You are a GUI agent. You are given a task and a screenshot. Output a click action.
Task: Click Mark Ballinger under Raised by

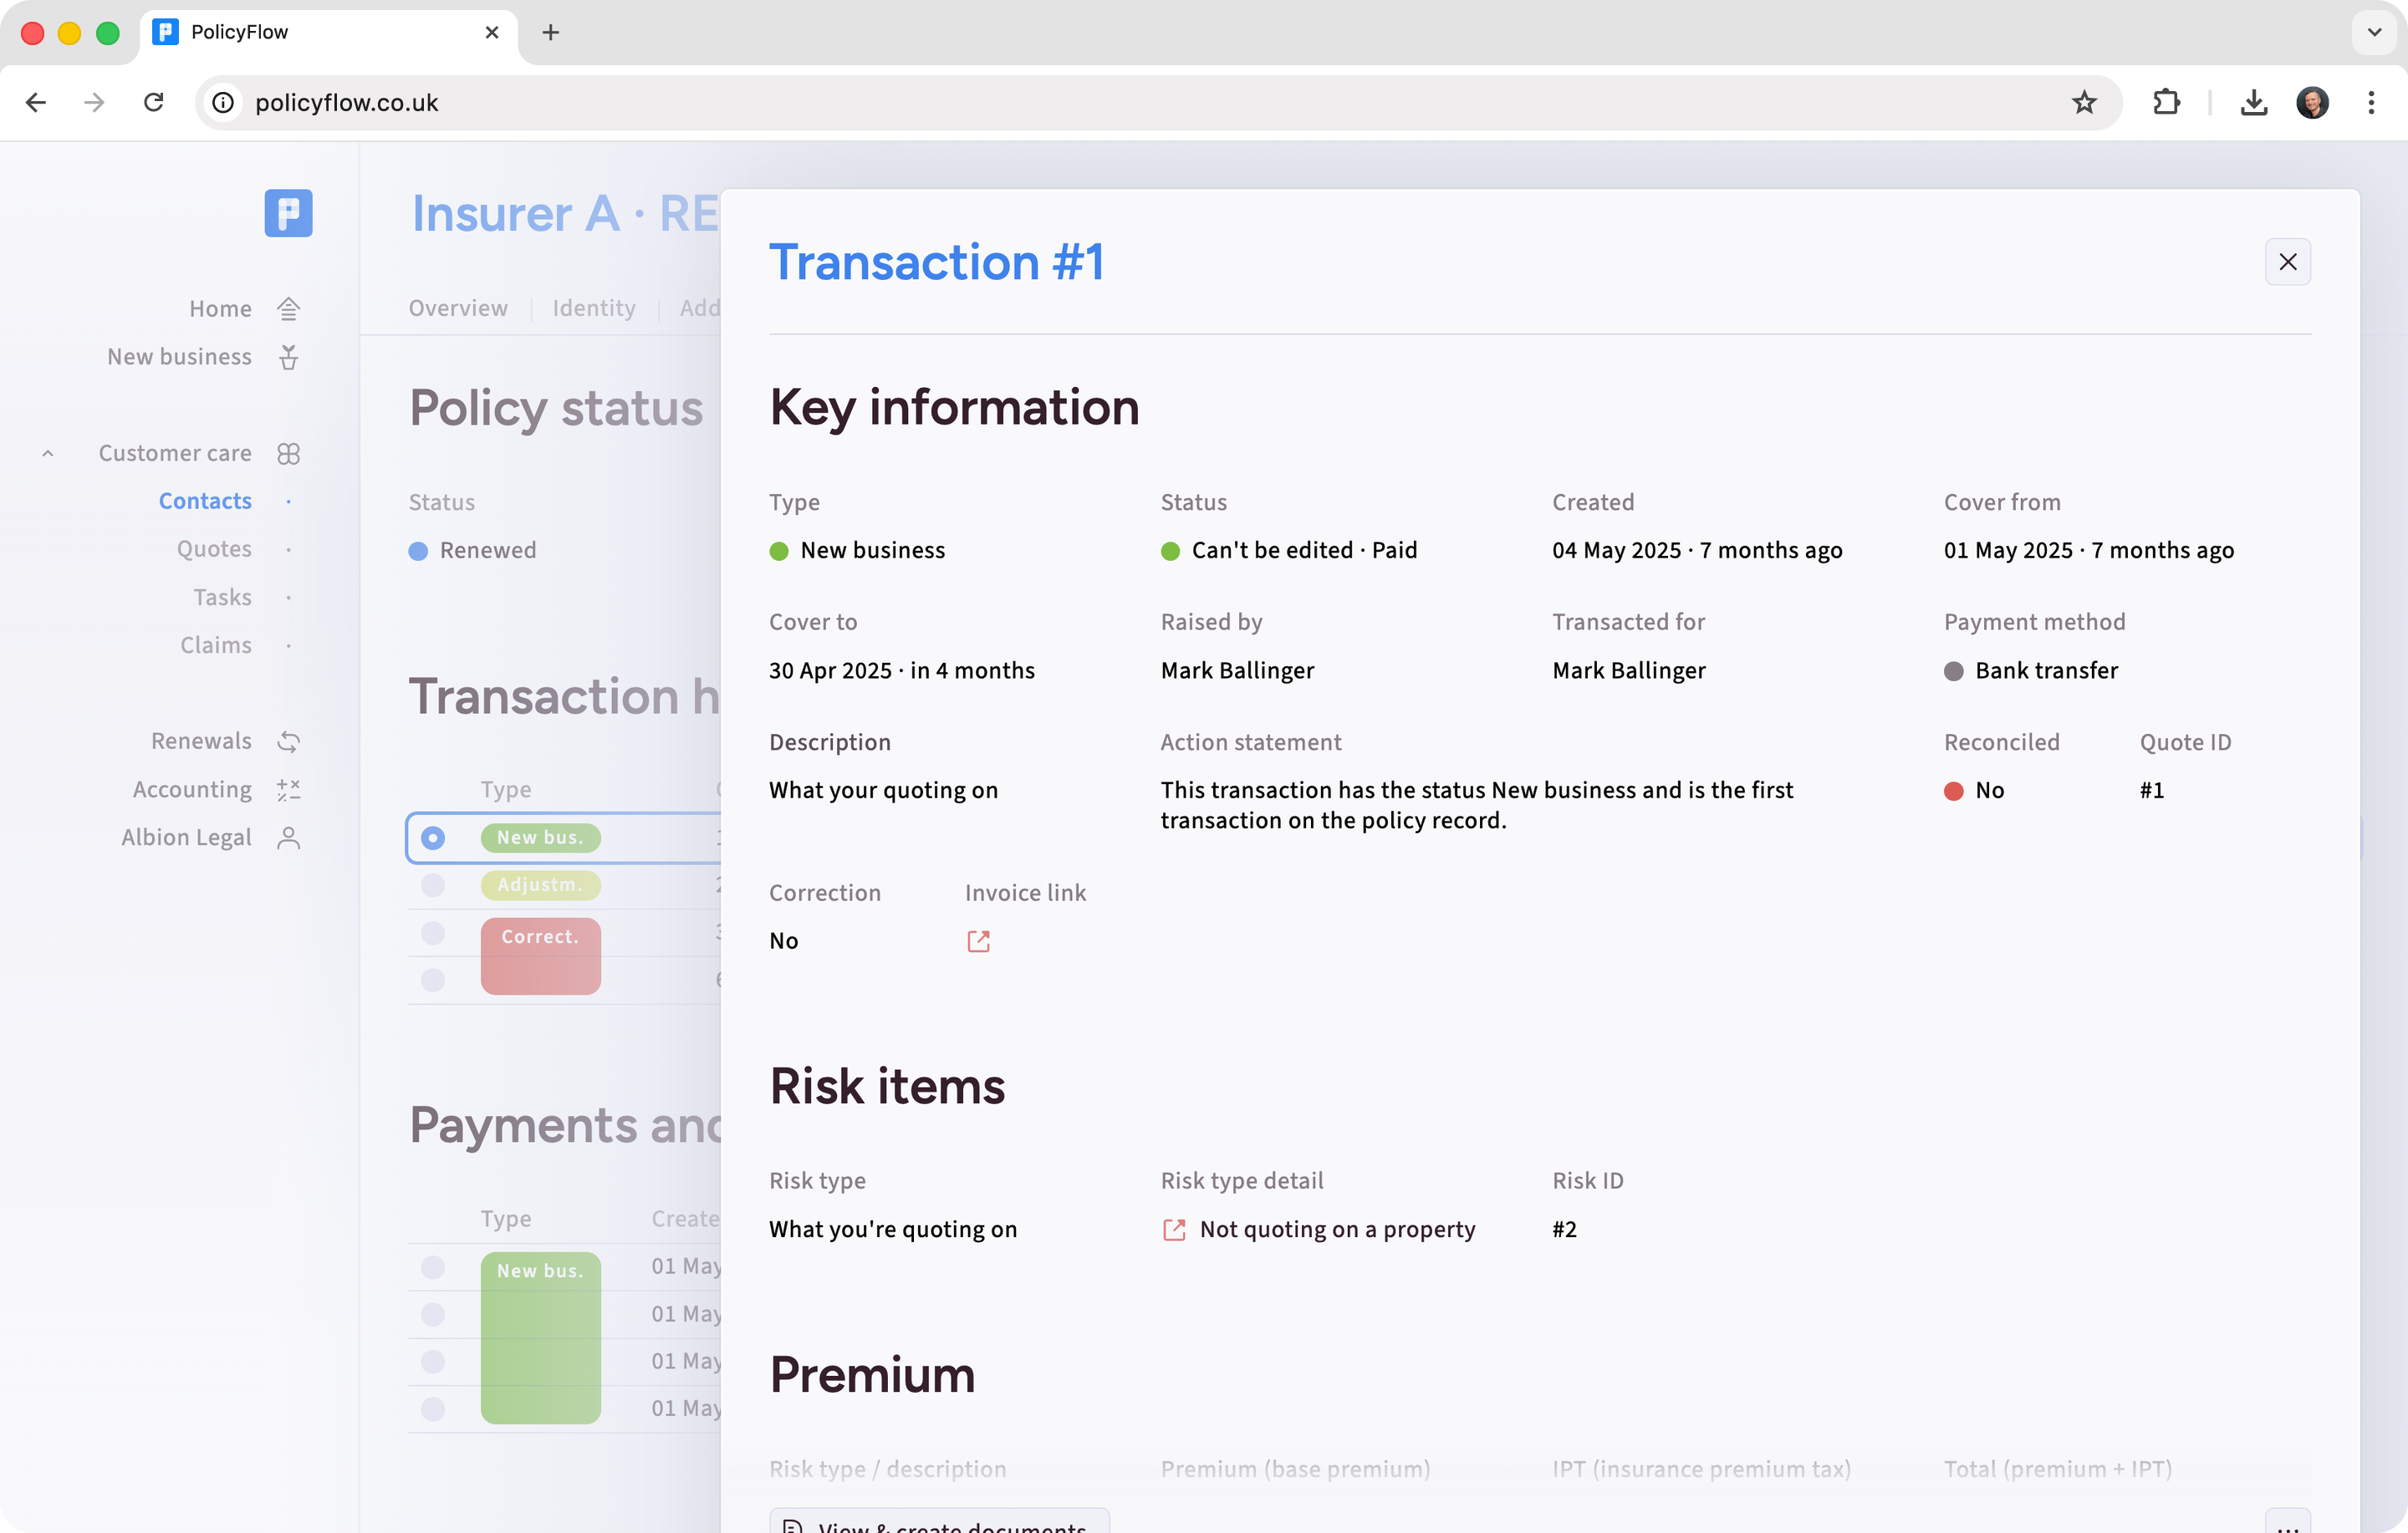pyautogui.click(x=1237, y=670)
